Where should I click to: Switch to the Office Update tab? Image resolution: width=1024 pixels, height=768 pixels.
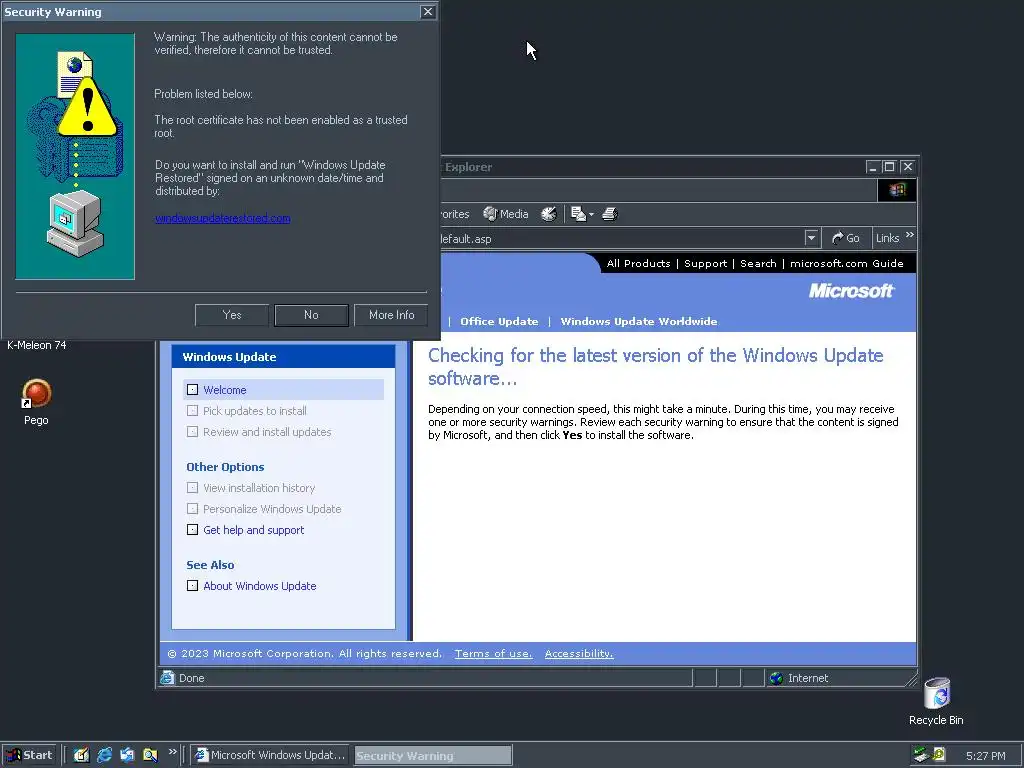[499, 321]
